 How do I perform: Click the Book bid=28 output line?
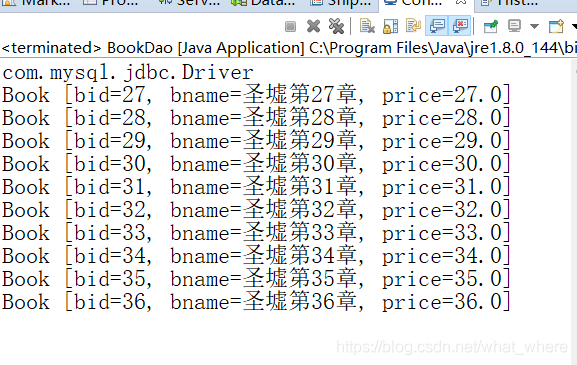(256, 118)
